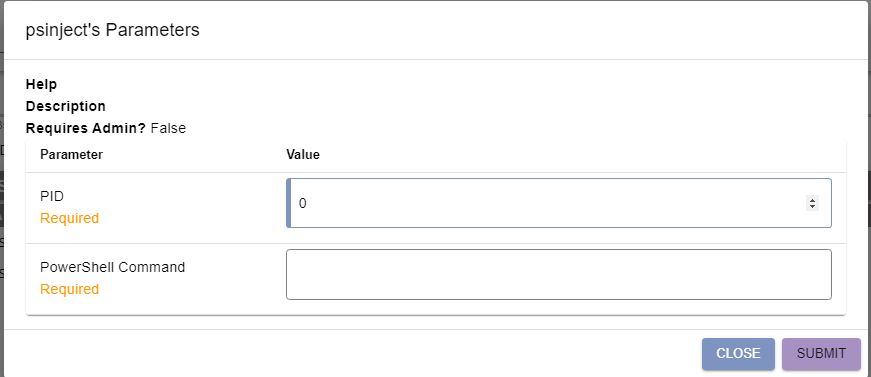Submit the psinject parameters

click(x=821, y=354)
